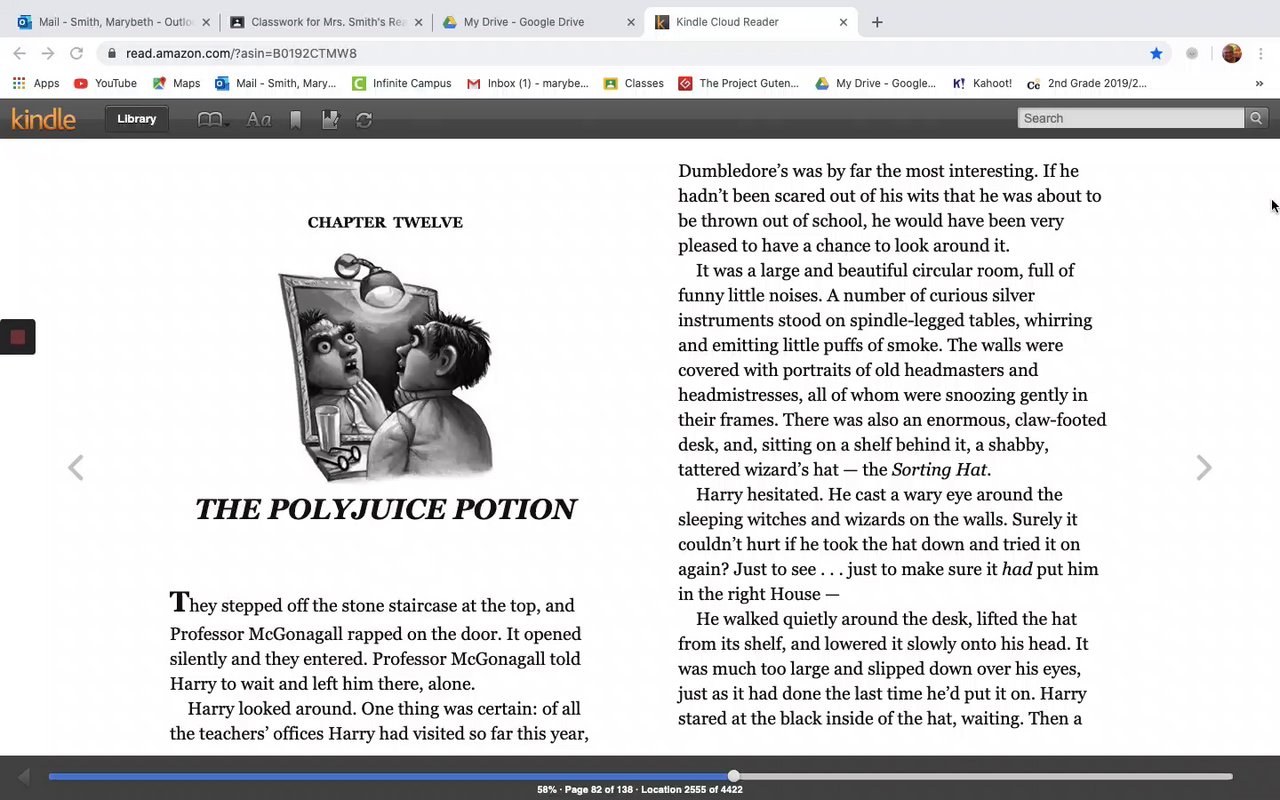The width and height of the screenshot is (1280, 800).
Task: Open the Gmail Inbox bookmark
Action: tap(528, 83)
